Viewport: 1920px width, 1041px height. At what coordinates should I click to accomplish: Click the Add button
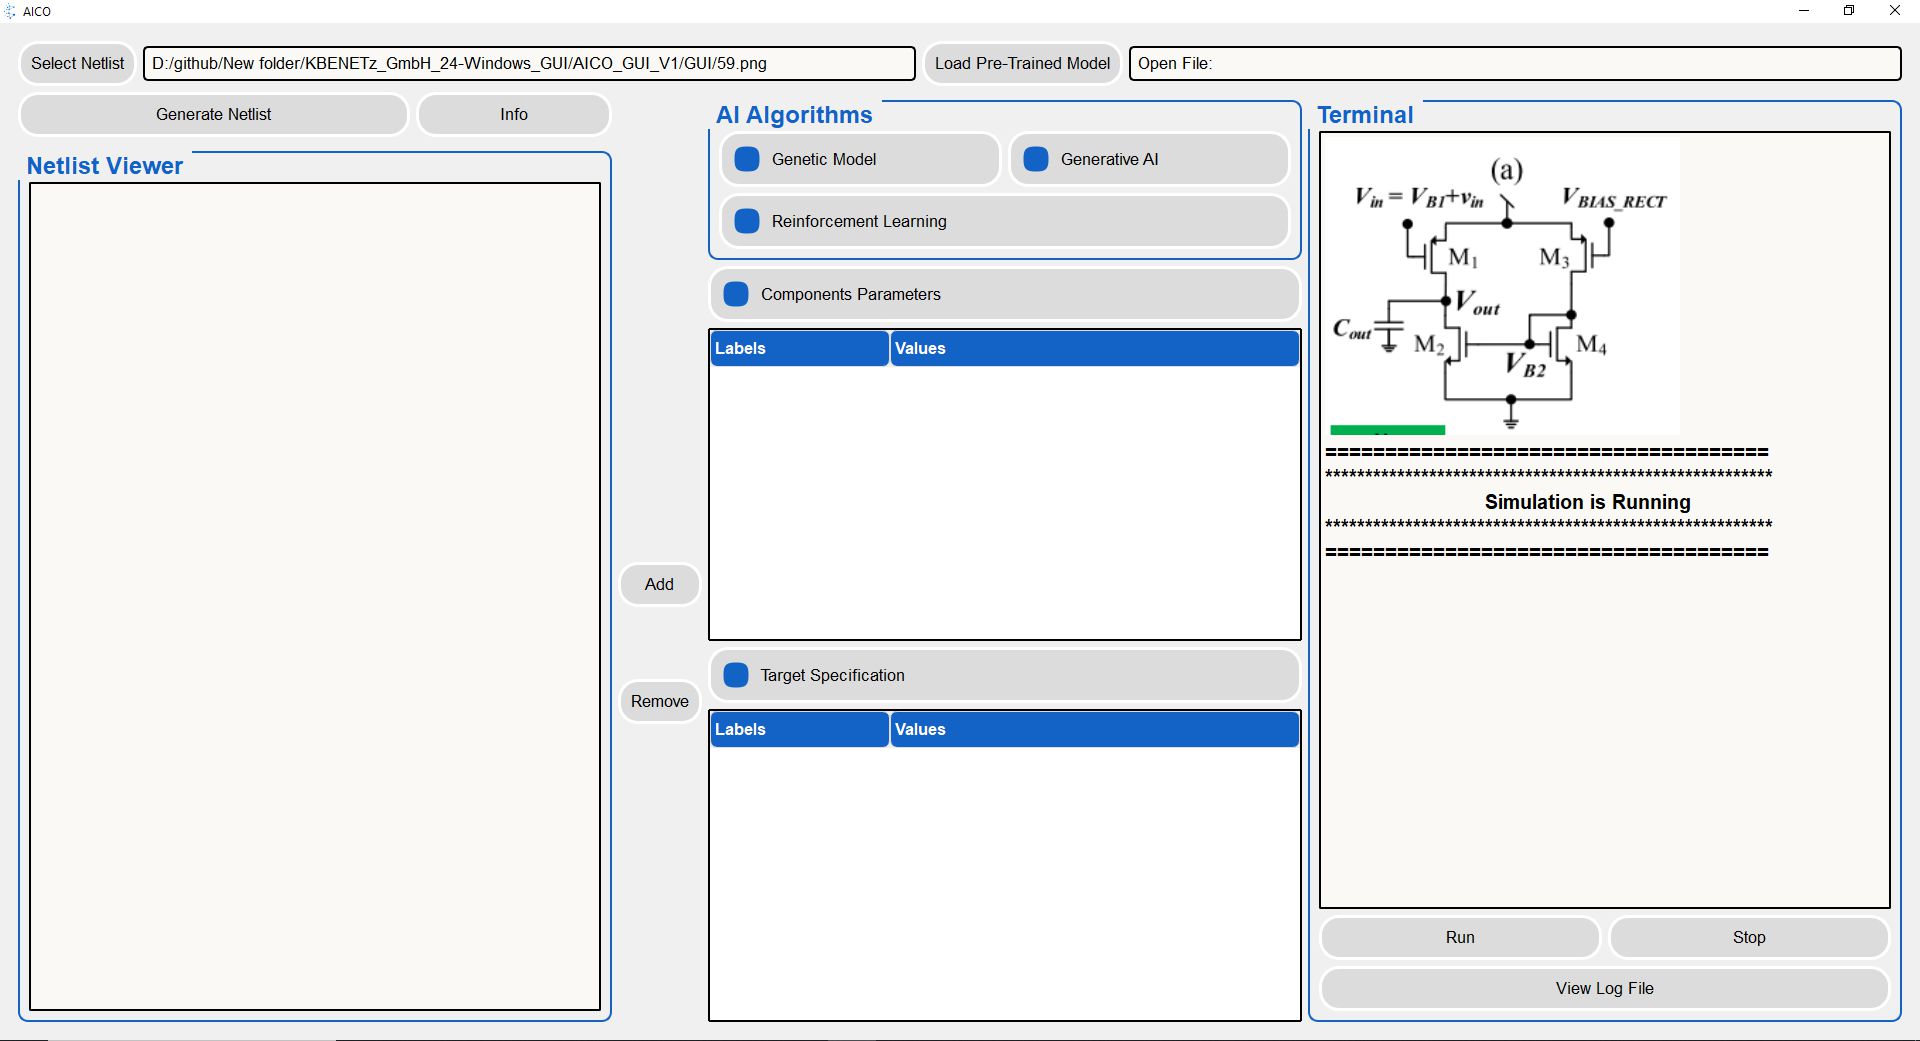(659, 585)
